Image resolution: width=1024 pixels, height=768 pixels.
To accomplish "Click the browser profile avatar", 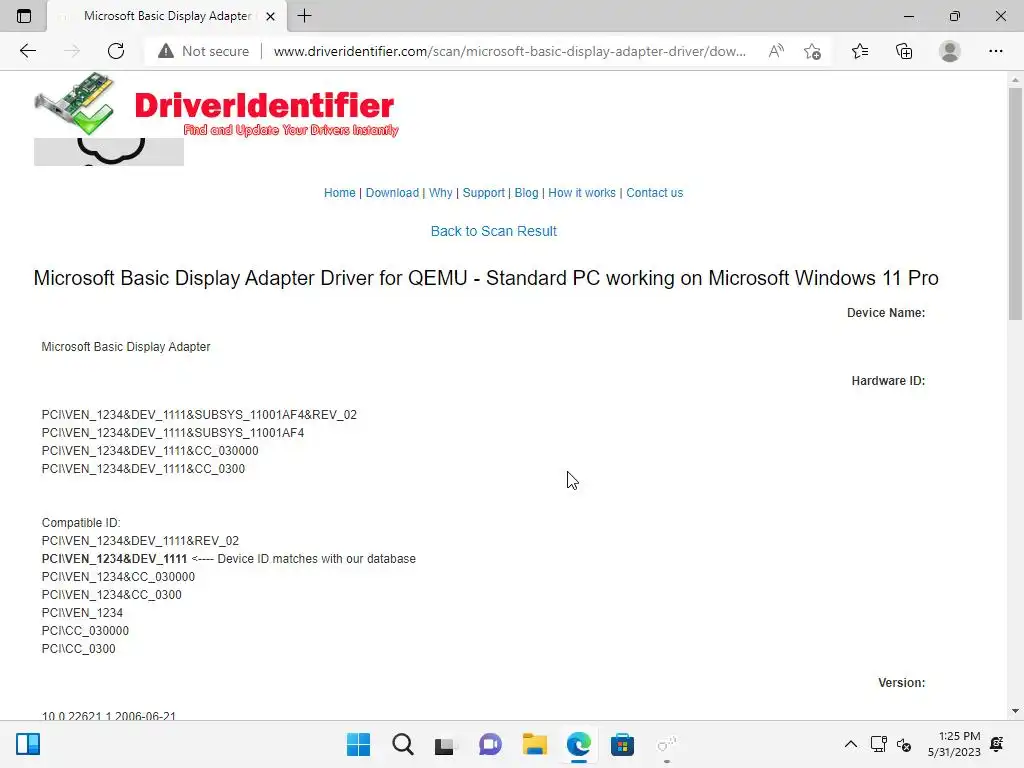I will [x=950, y=51].
